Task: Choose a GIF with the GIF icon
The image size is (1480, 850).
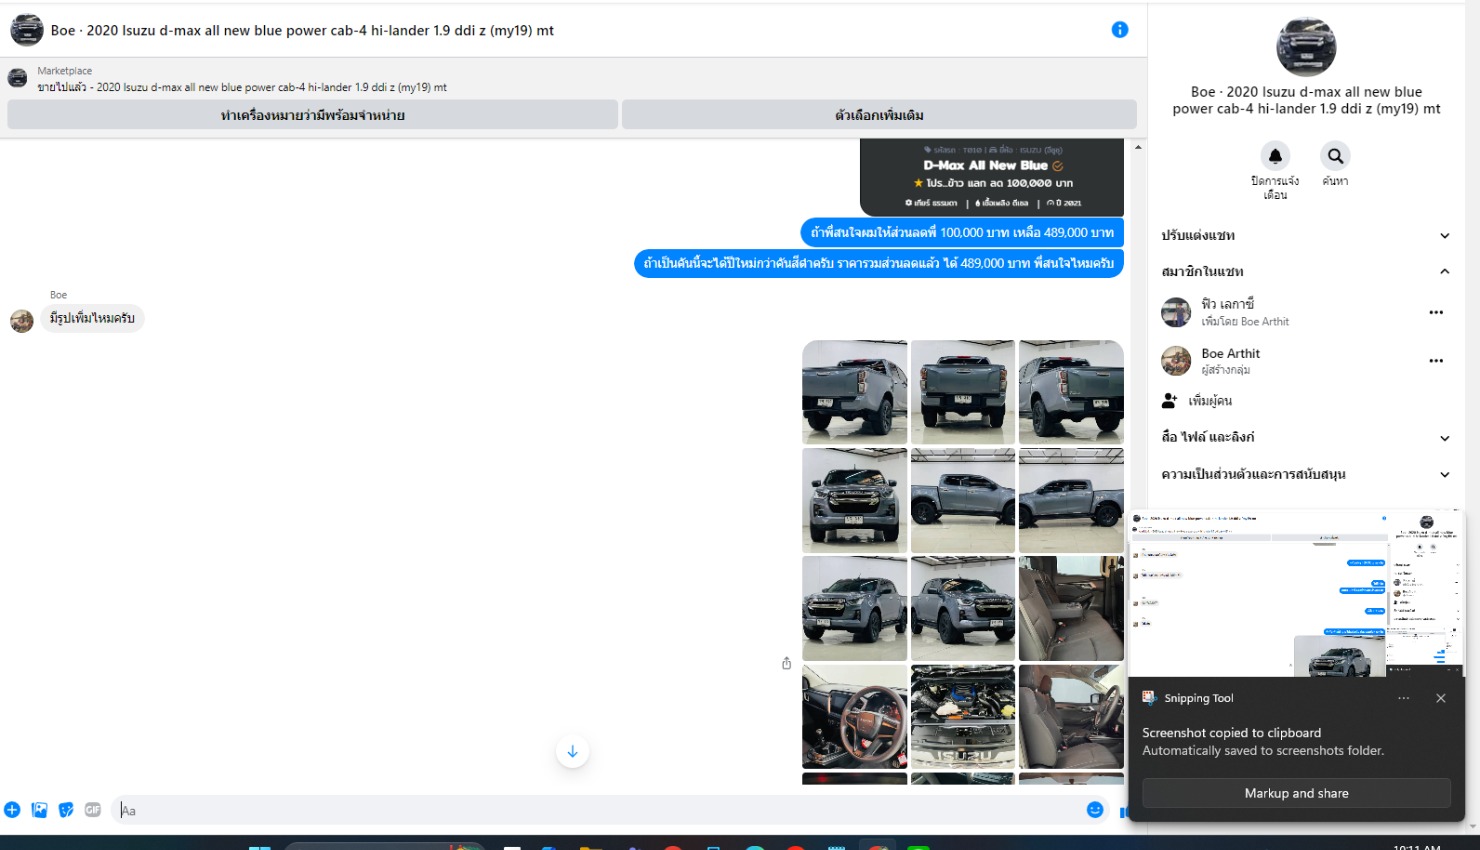Action: 93,810
